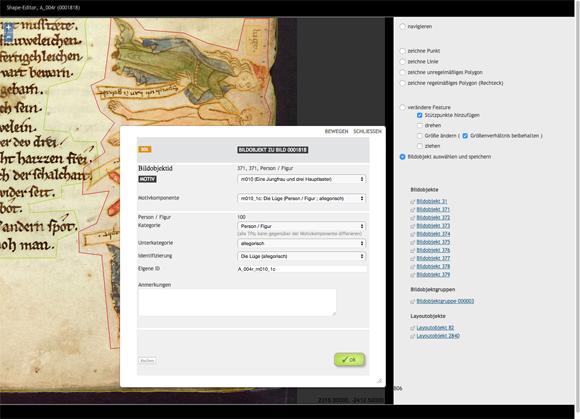Select zeichne Linie mode
This screenshot has width=580, height=419.
click(x=402, y=62)
